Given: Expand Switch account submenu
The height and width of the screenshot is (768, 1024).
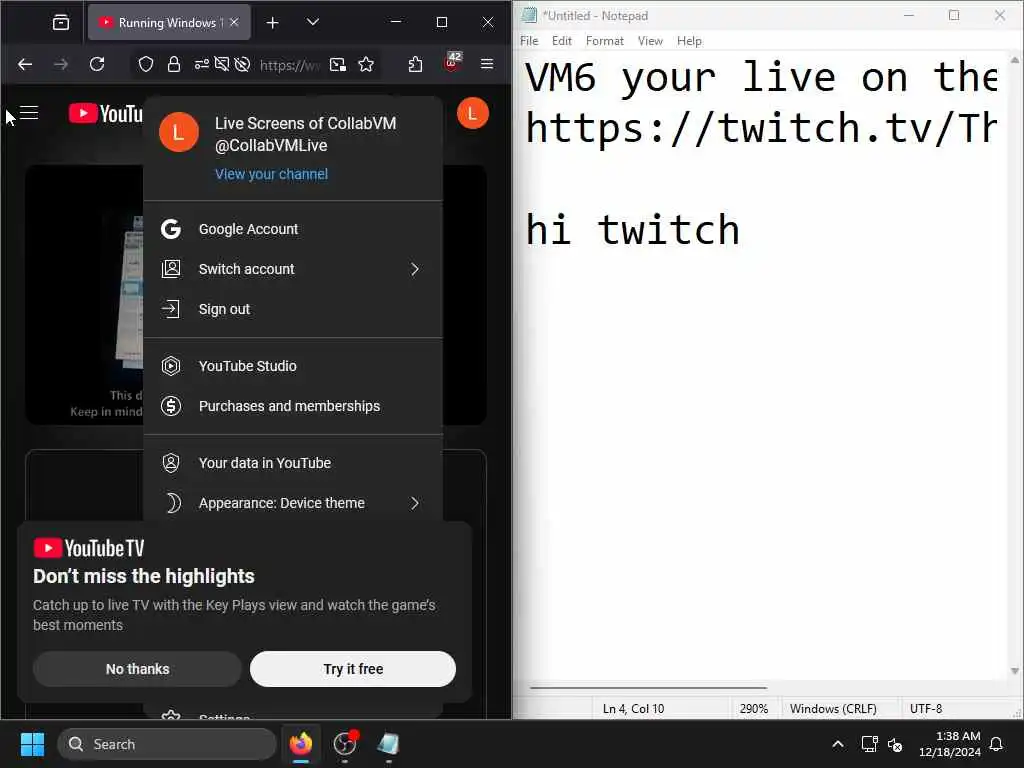Looking at the screenshot, I should 293,269.
